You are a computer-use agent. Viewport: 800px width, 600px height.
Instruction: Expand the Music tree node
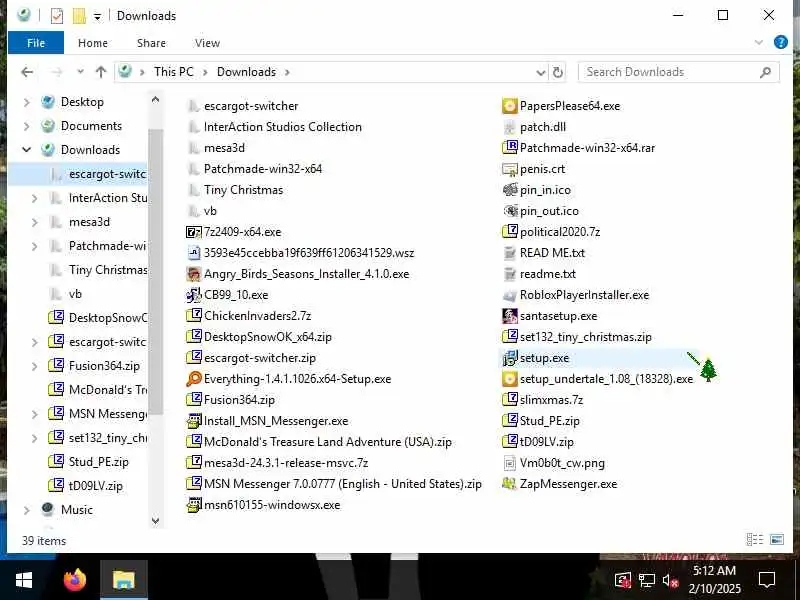(27, 510)
